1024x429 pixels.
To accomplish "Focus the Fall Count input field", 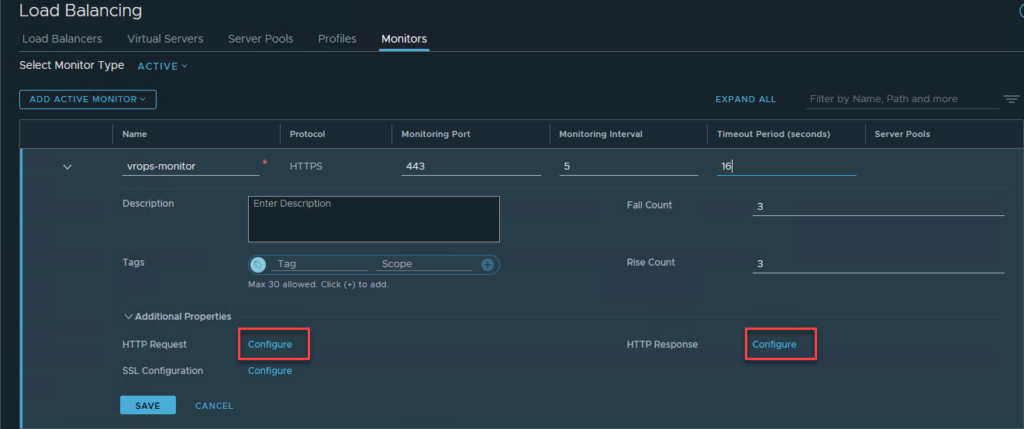I will [x=877, y=206].
